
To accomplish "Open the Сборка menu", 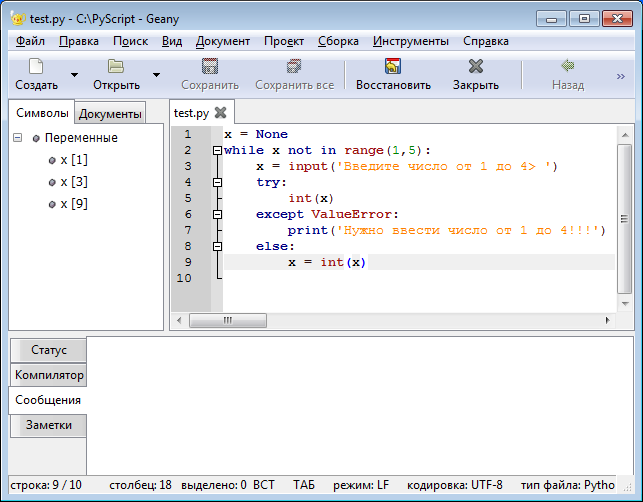I will pos(337,41).
